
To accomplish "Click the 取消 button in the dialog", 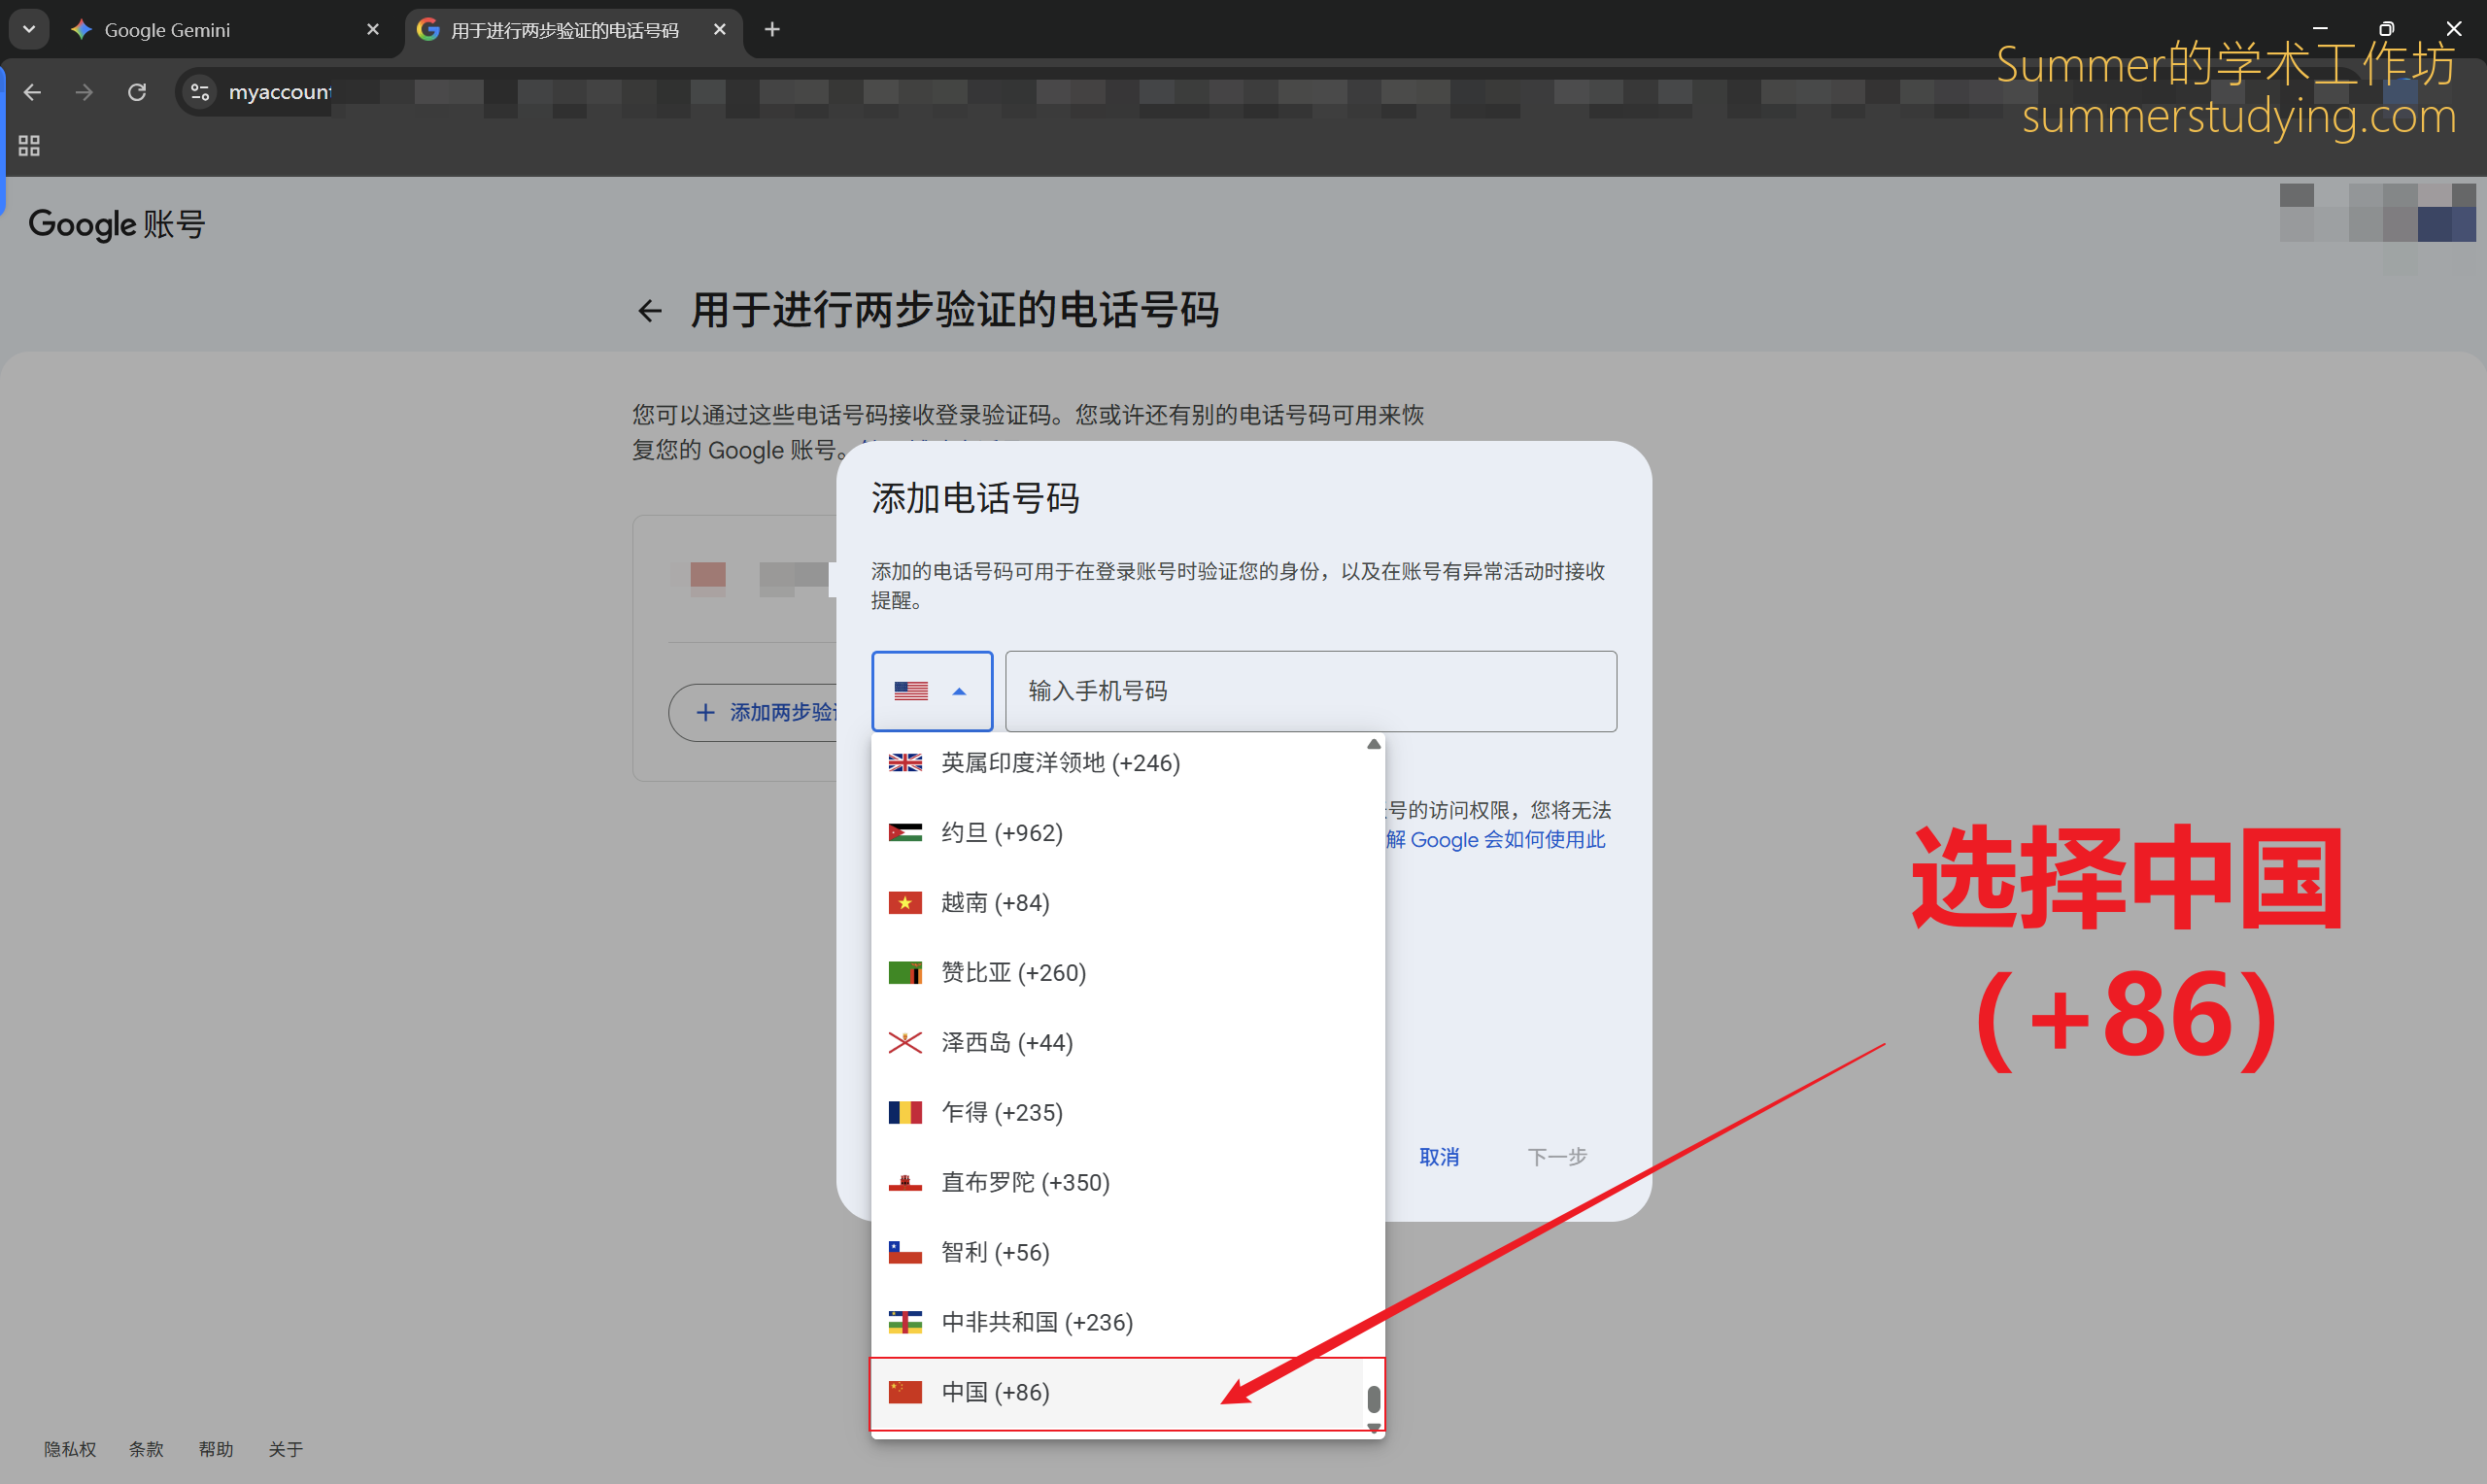I will click(x=1438, y=1157).
